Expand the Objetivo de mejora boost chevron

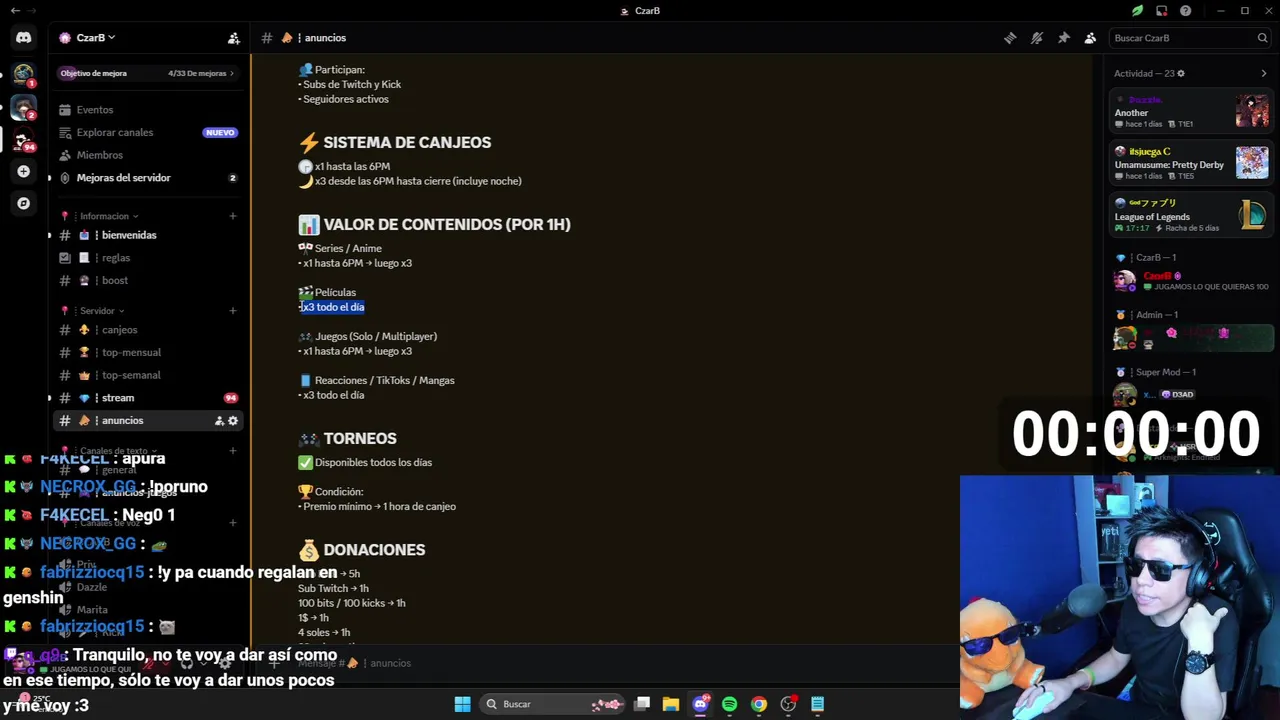coord(232,73)
